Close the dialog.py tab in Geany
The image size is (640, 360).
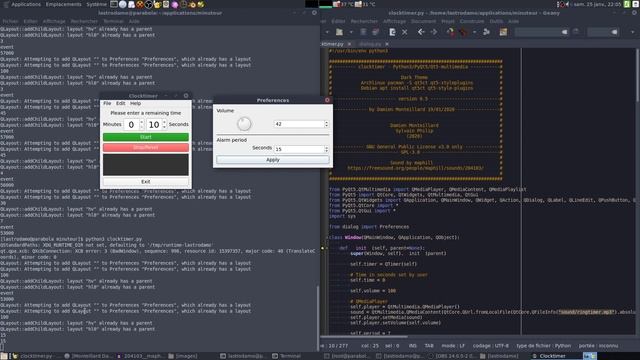[x=387, y=44]
